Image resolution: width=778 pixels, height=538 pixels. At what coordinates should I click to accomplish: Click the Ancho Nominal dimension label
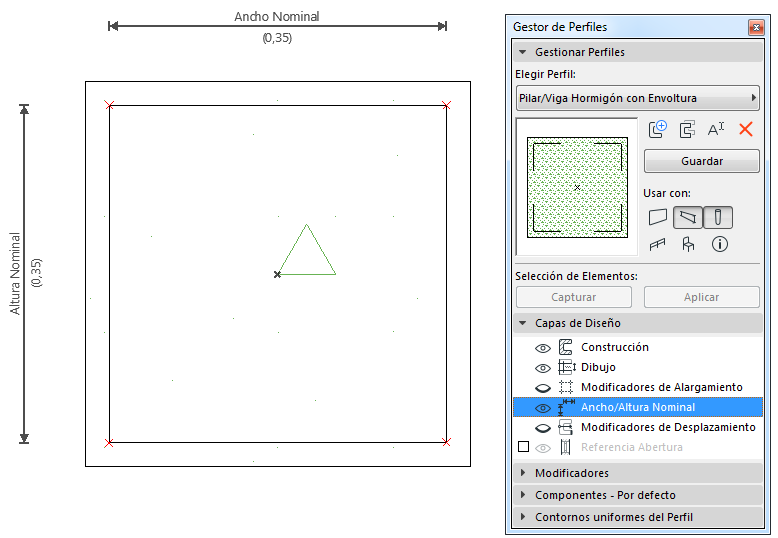(276, 17)
